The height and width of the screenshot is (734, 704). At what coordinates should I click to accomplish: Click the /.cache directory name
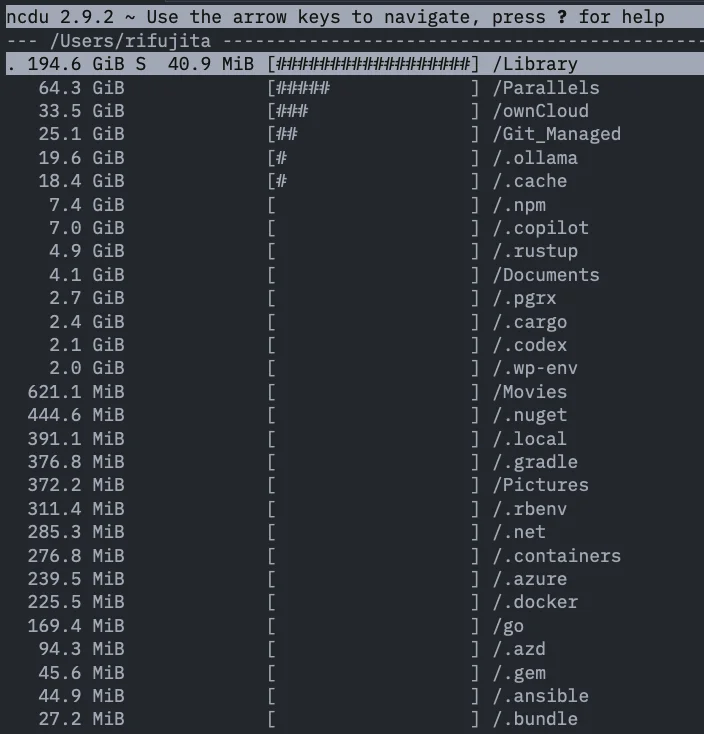pos(530,182)
